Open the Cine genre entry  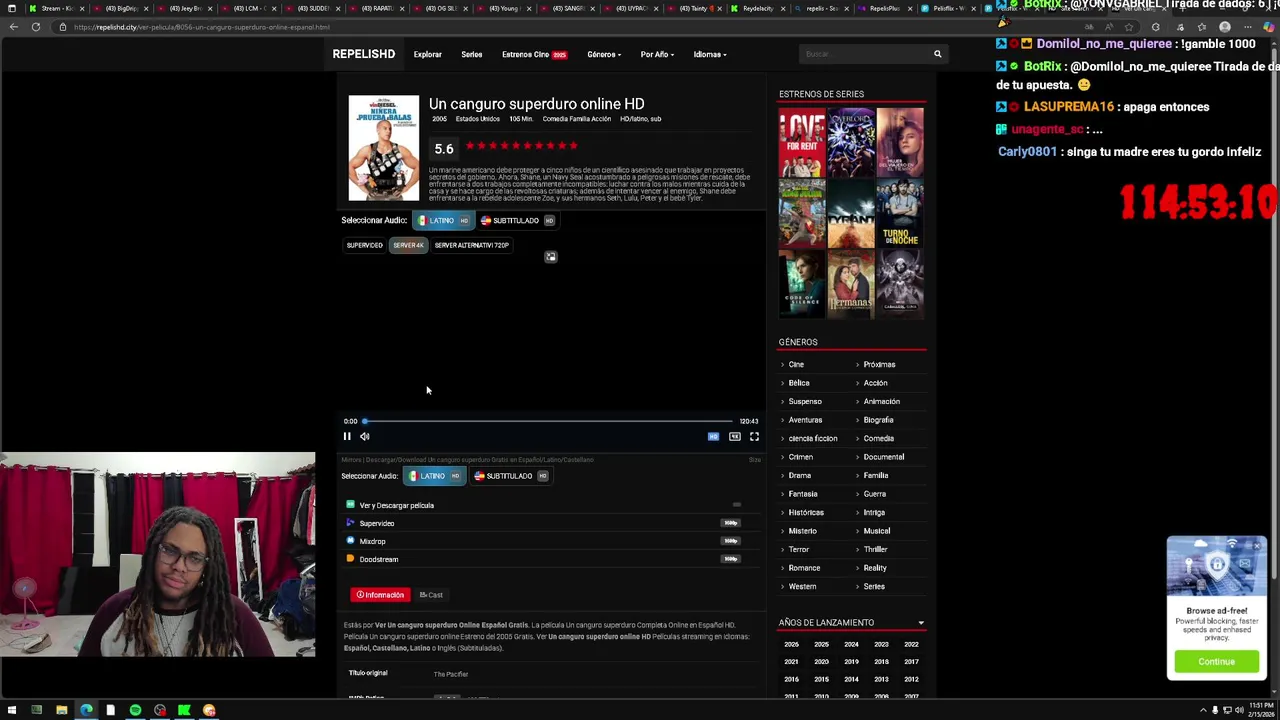[x=796, y=365]
